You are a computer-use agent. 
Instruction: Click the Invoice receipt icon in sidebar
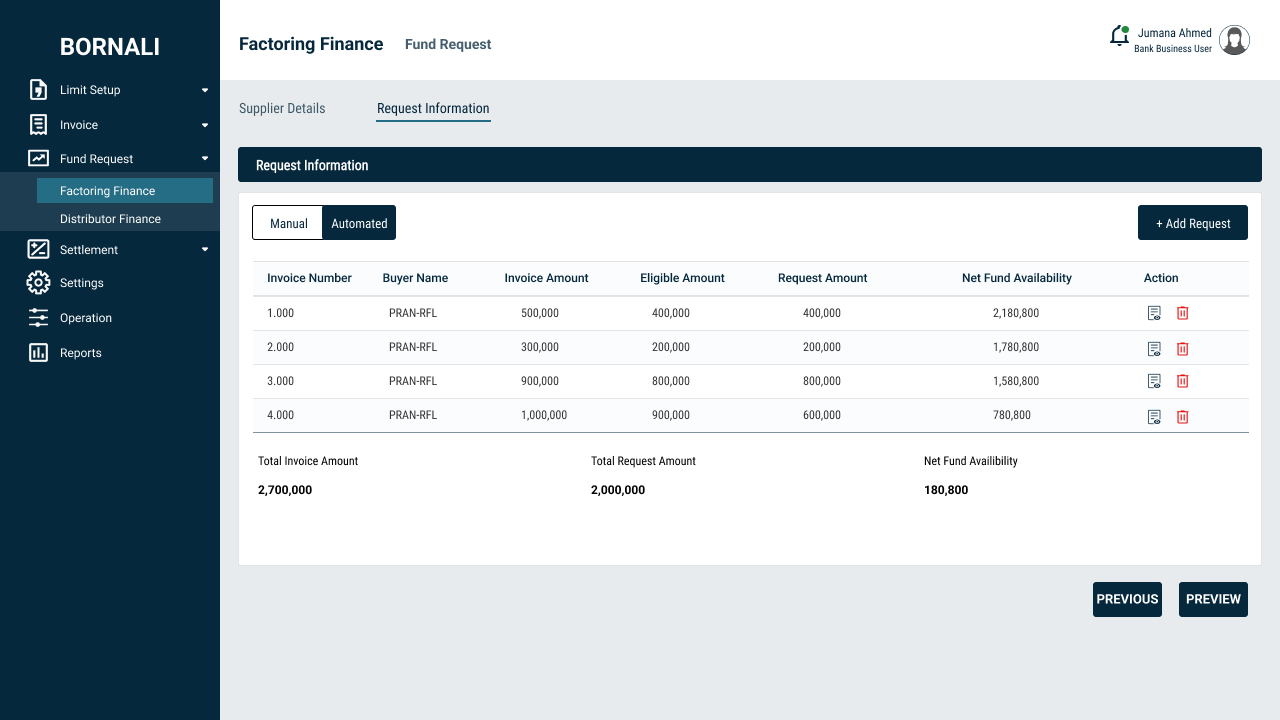[38, 125]
